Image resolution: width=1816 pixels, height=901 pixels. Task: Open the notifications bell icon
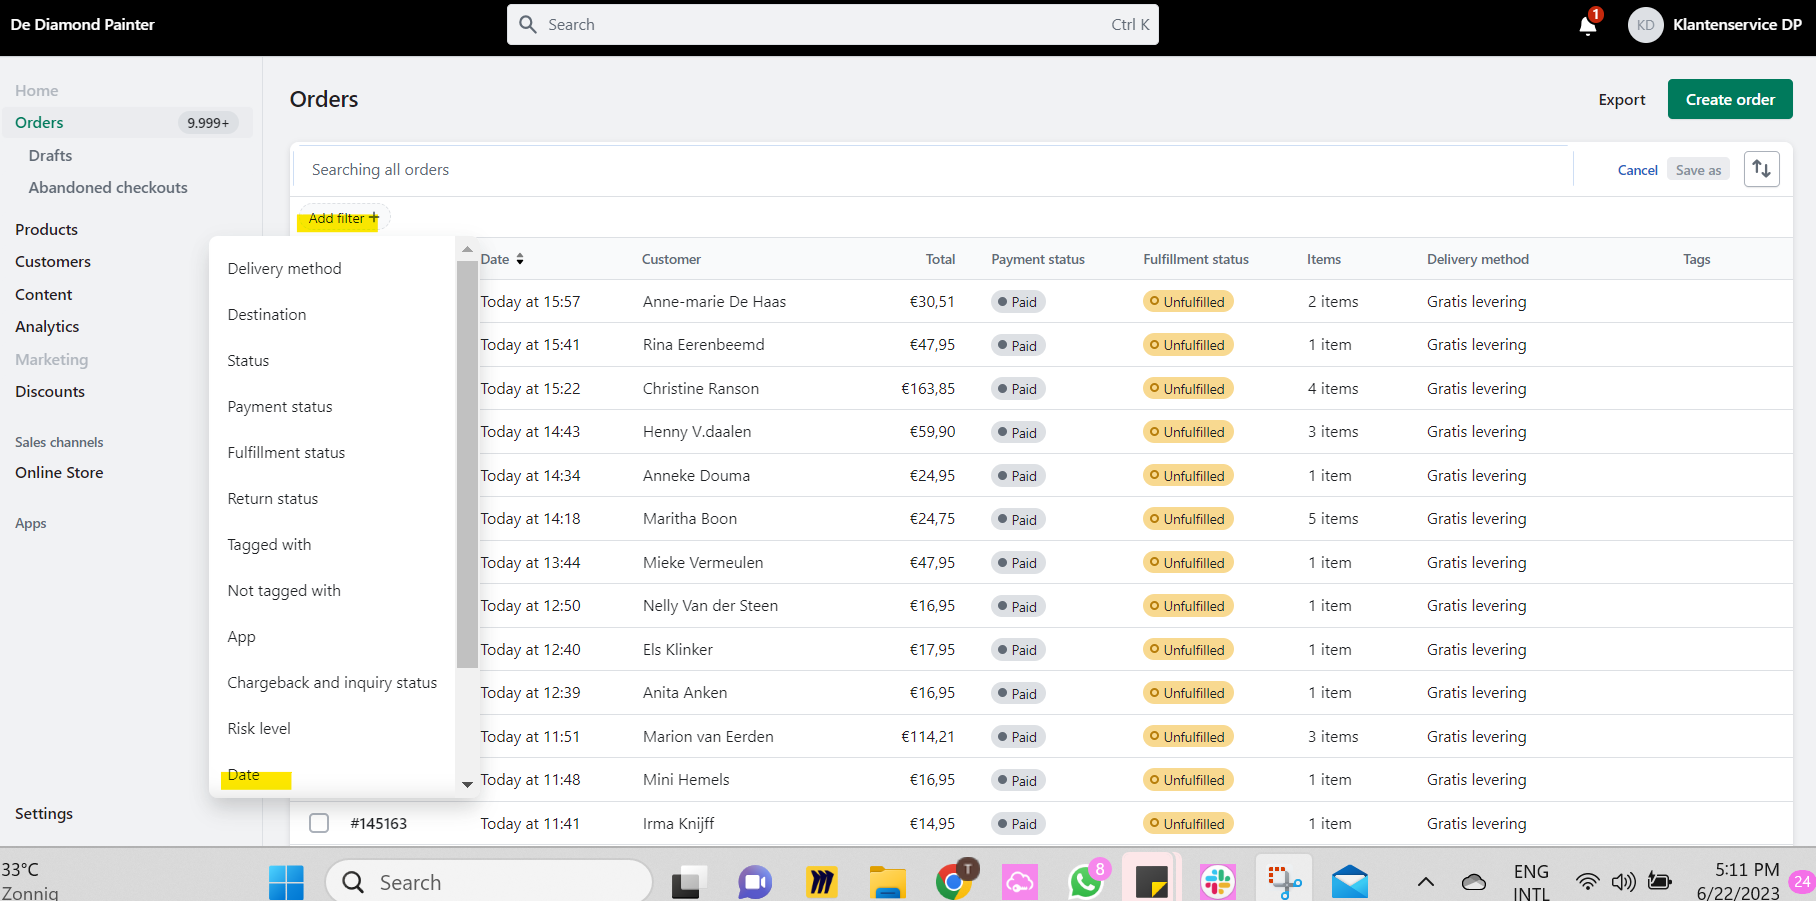tap(1587, 25)
